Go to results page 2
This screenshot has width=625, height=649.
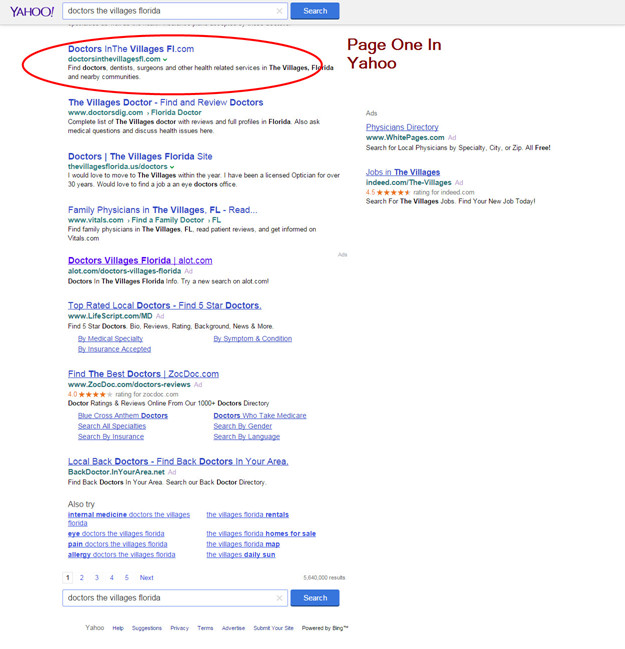pyautogui.click(x=82, y=578)
